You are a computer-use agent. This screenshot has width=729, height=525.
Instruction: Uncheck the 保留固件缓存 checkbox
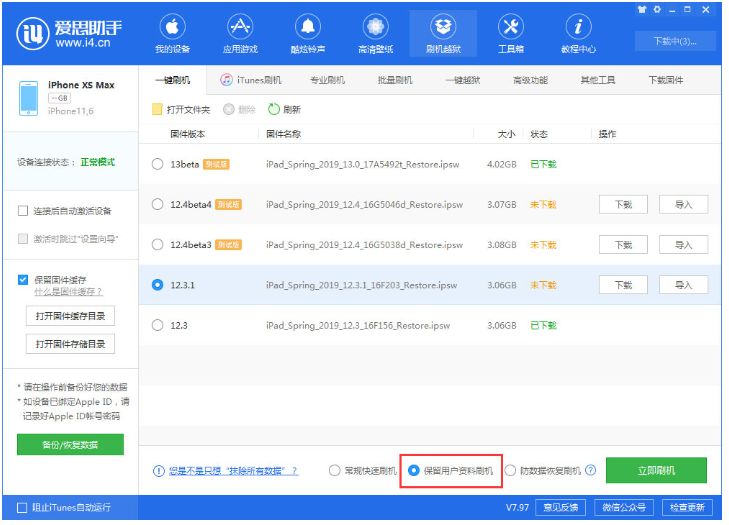(x=23, y=280)
